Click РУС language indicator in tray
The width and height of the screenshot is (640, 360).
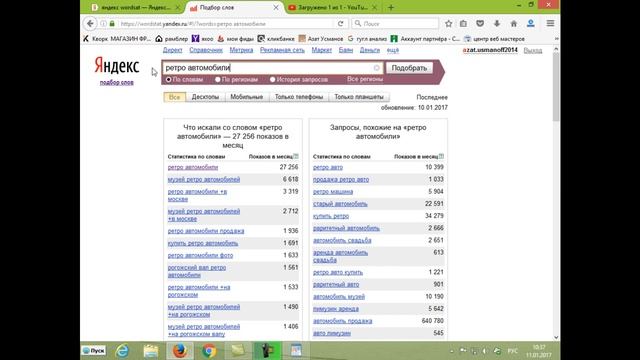pyautogui.click(x=512, y=351)
